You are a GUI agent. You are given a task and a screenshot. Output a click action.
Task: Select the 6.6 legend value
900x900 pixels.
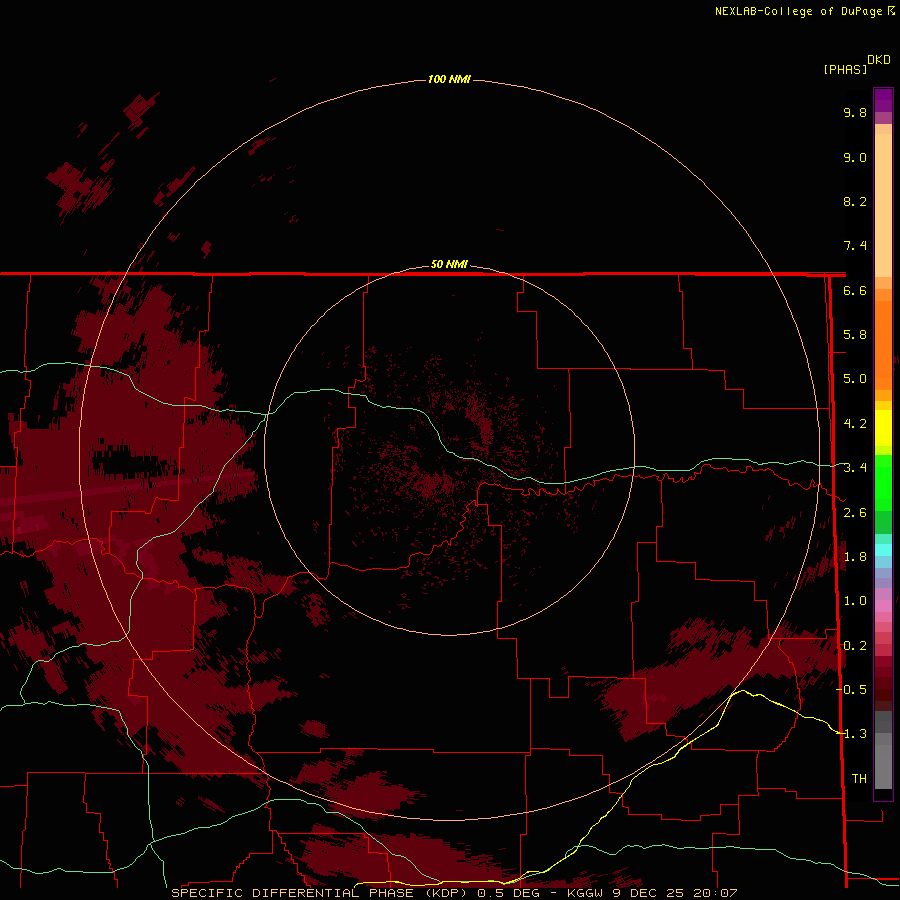click(x=855, y=290)
